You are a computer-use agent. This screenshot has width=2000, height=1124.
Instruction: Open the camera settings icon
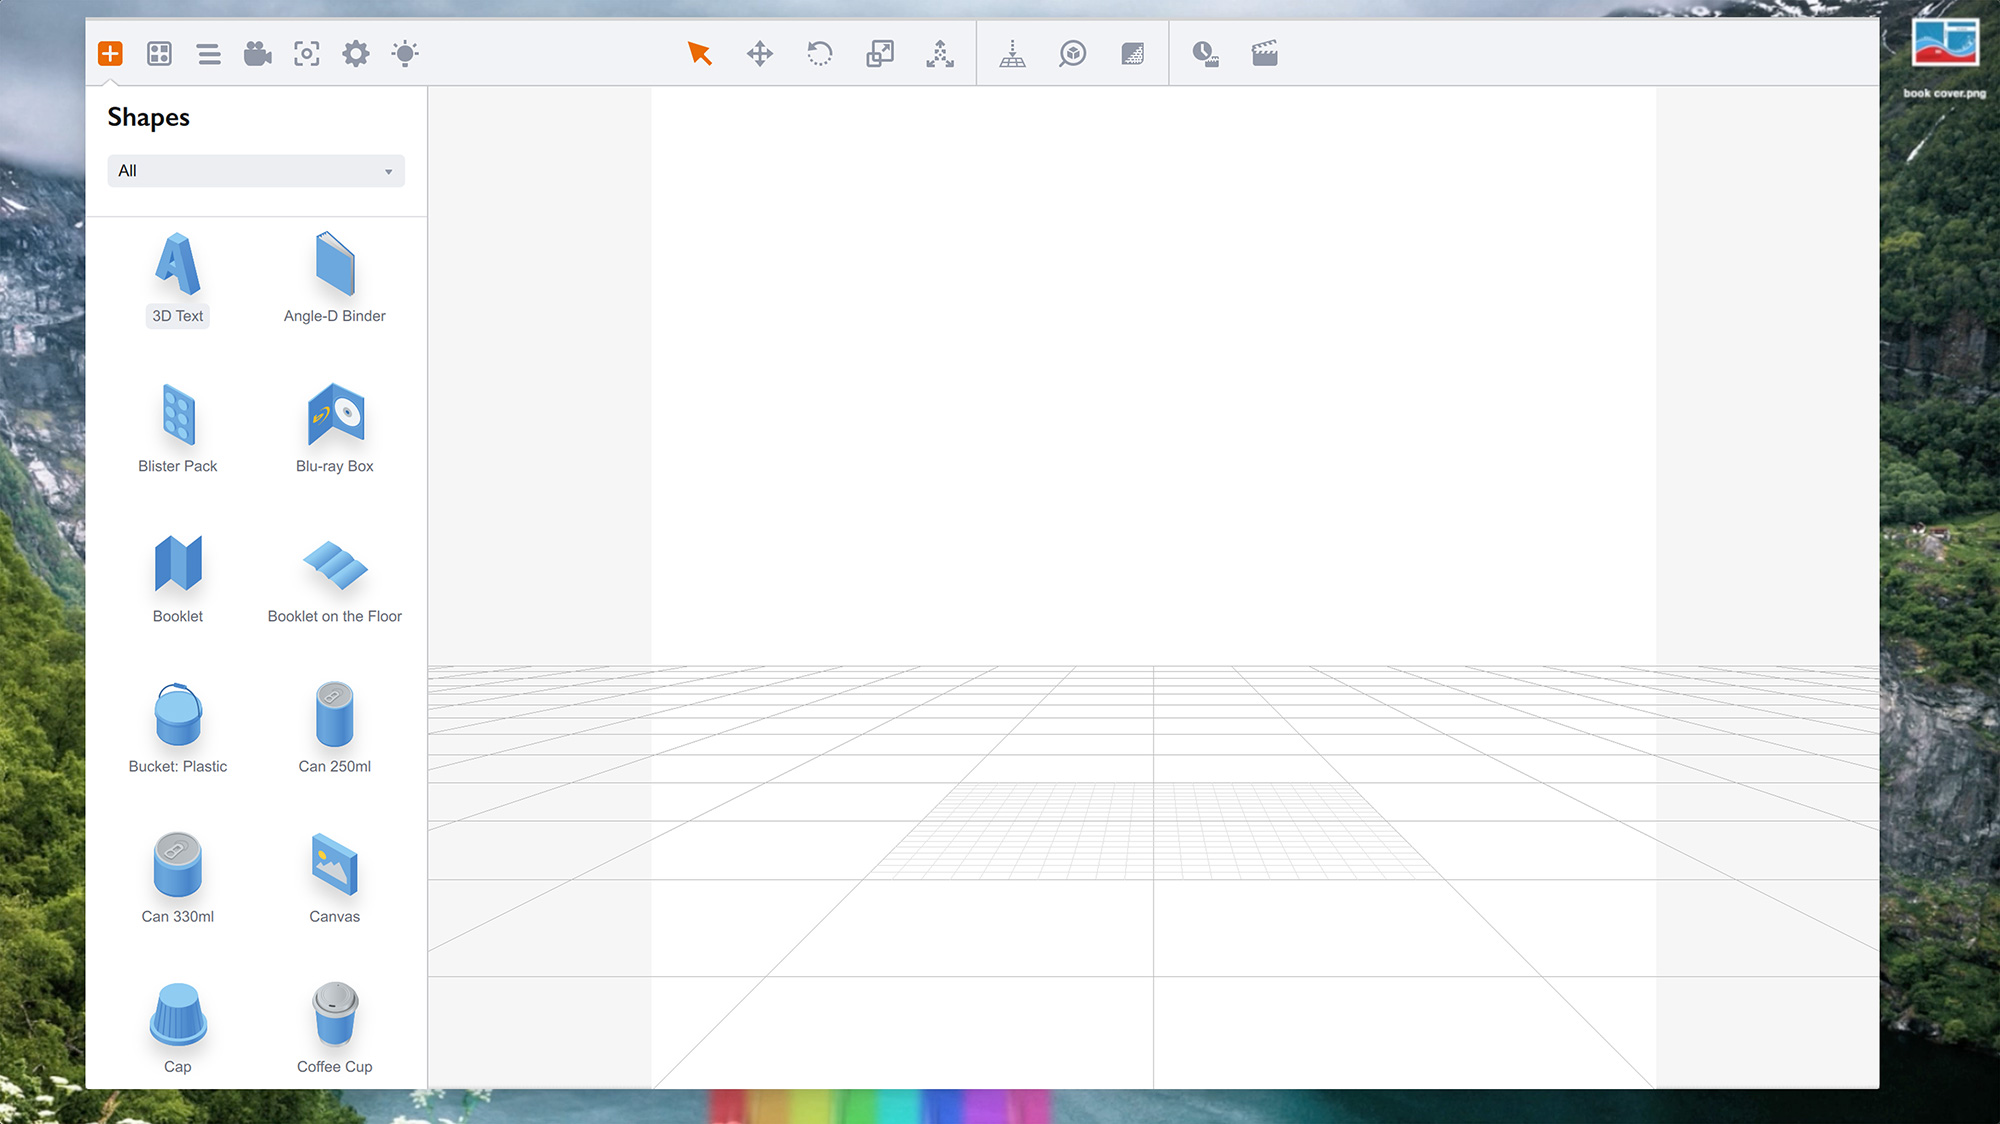tap(257, 53)
